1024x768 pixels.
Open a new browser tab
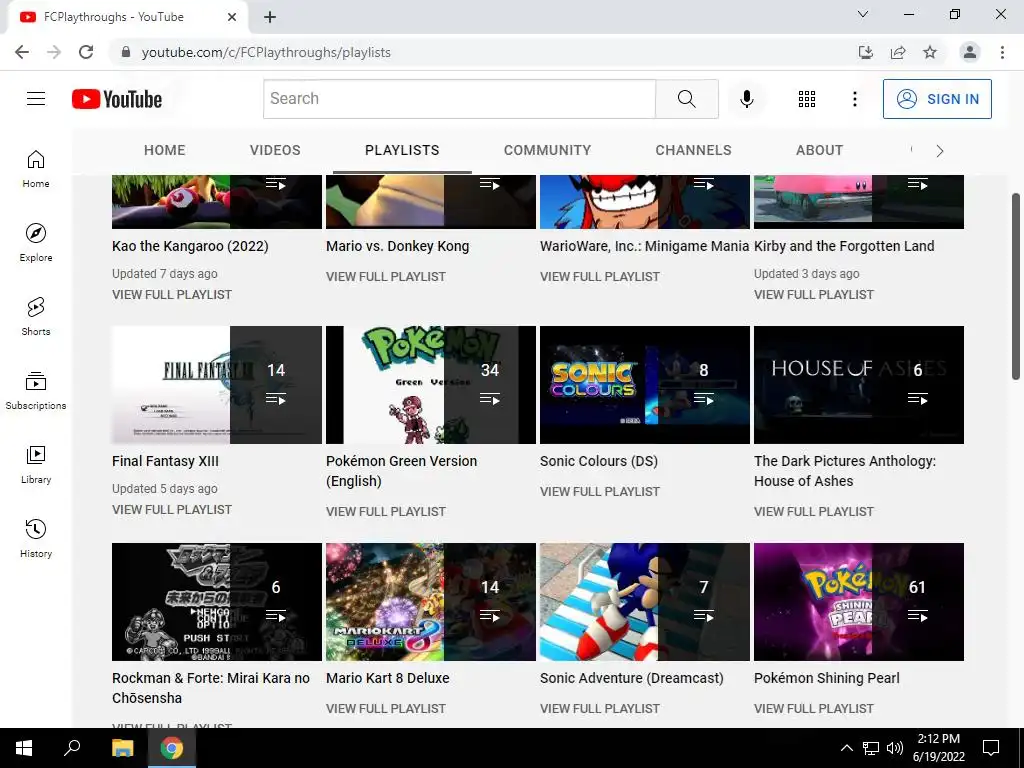click(x=270, y=17)
